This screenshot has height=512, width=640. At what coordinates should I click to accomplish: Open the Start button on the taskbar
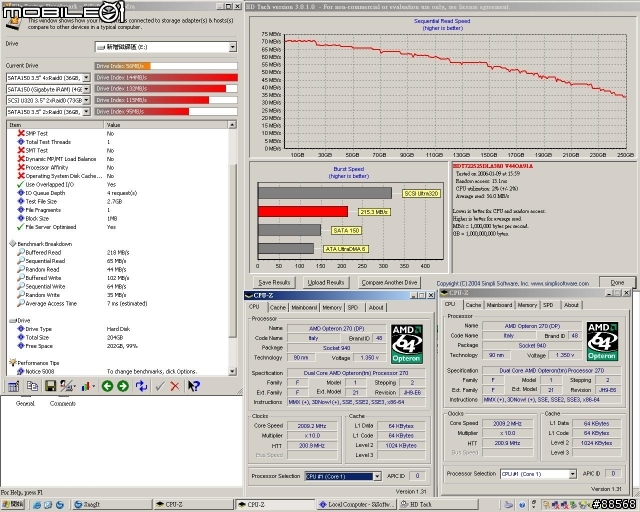[13, 505]
